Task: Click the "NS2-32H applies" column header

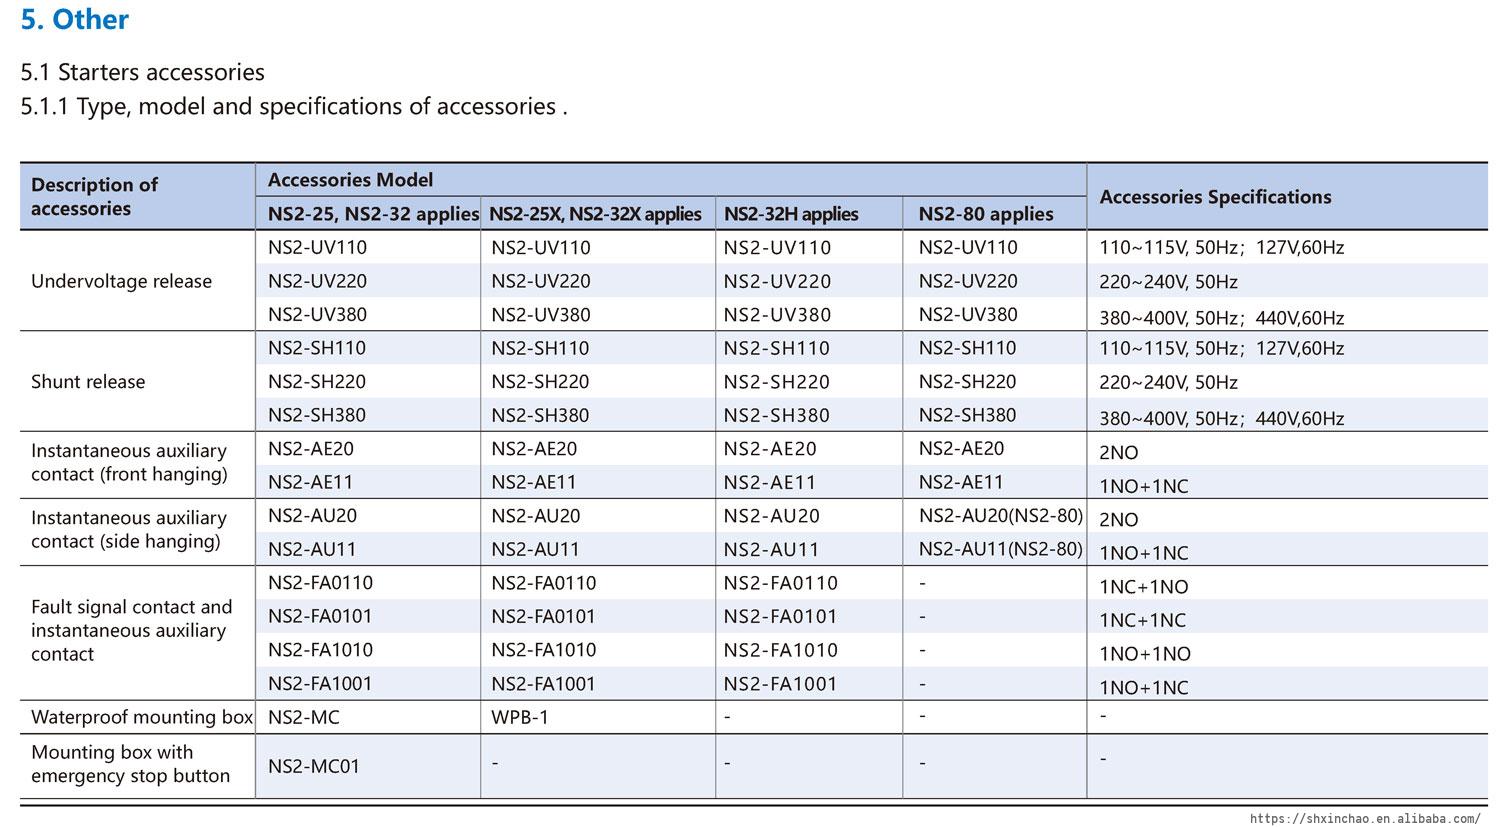Action: point(791,214)
